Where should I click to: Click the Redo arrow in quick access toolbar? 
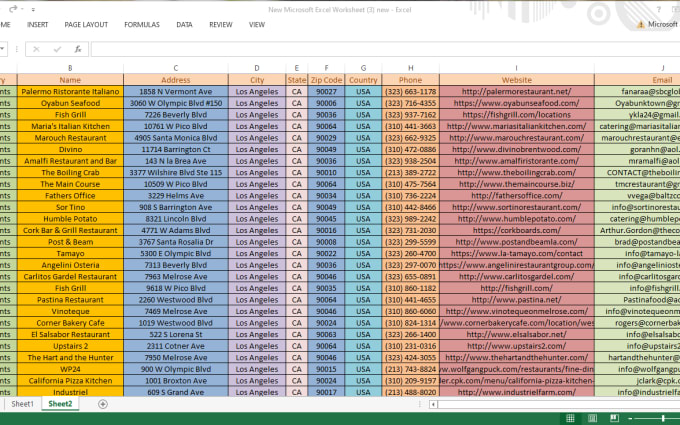click(x=13, y=9)
